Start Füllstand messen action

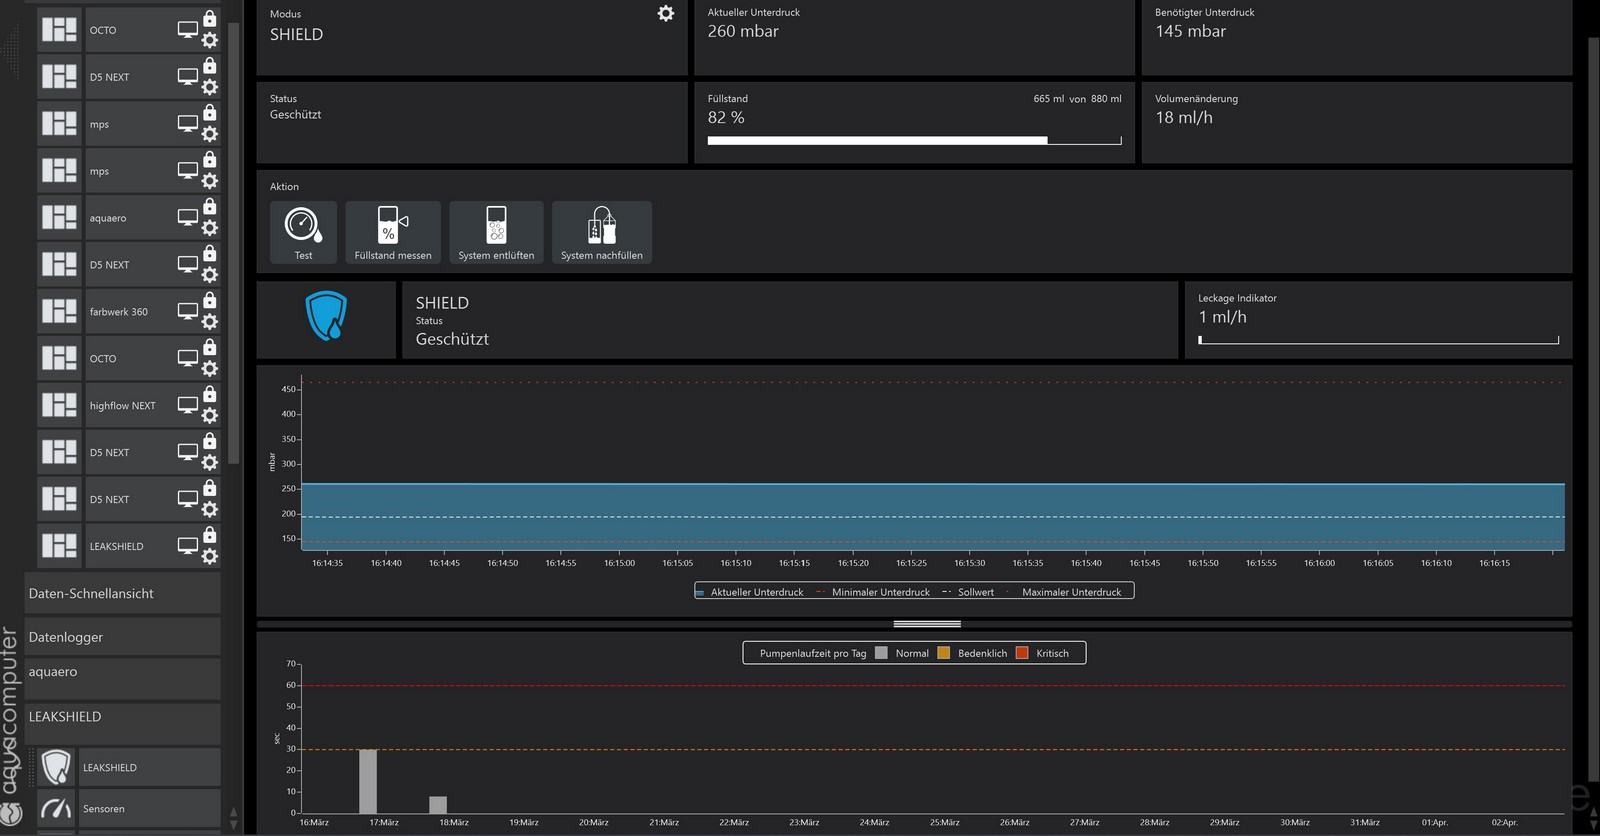[x=393, y=232]
